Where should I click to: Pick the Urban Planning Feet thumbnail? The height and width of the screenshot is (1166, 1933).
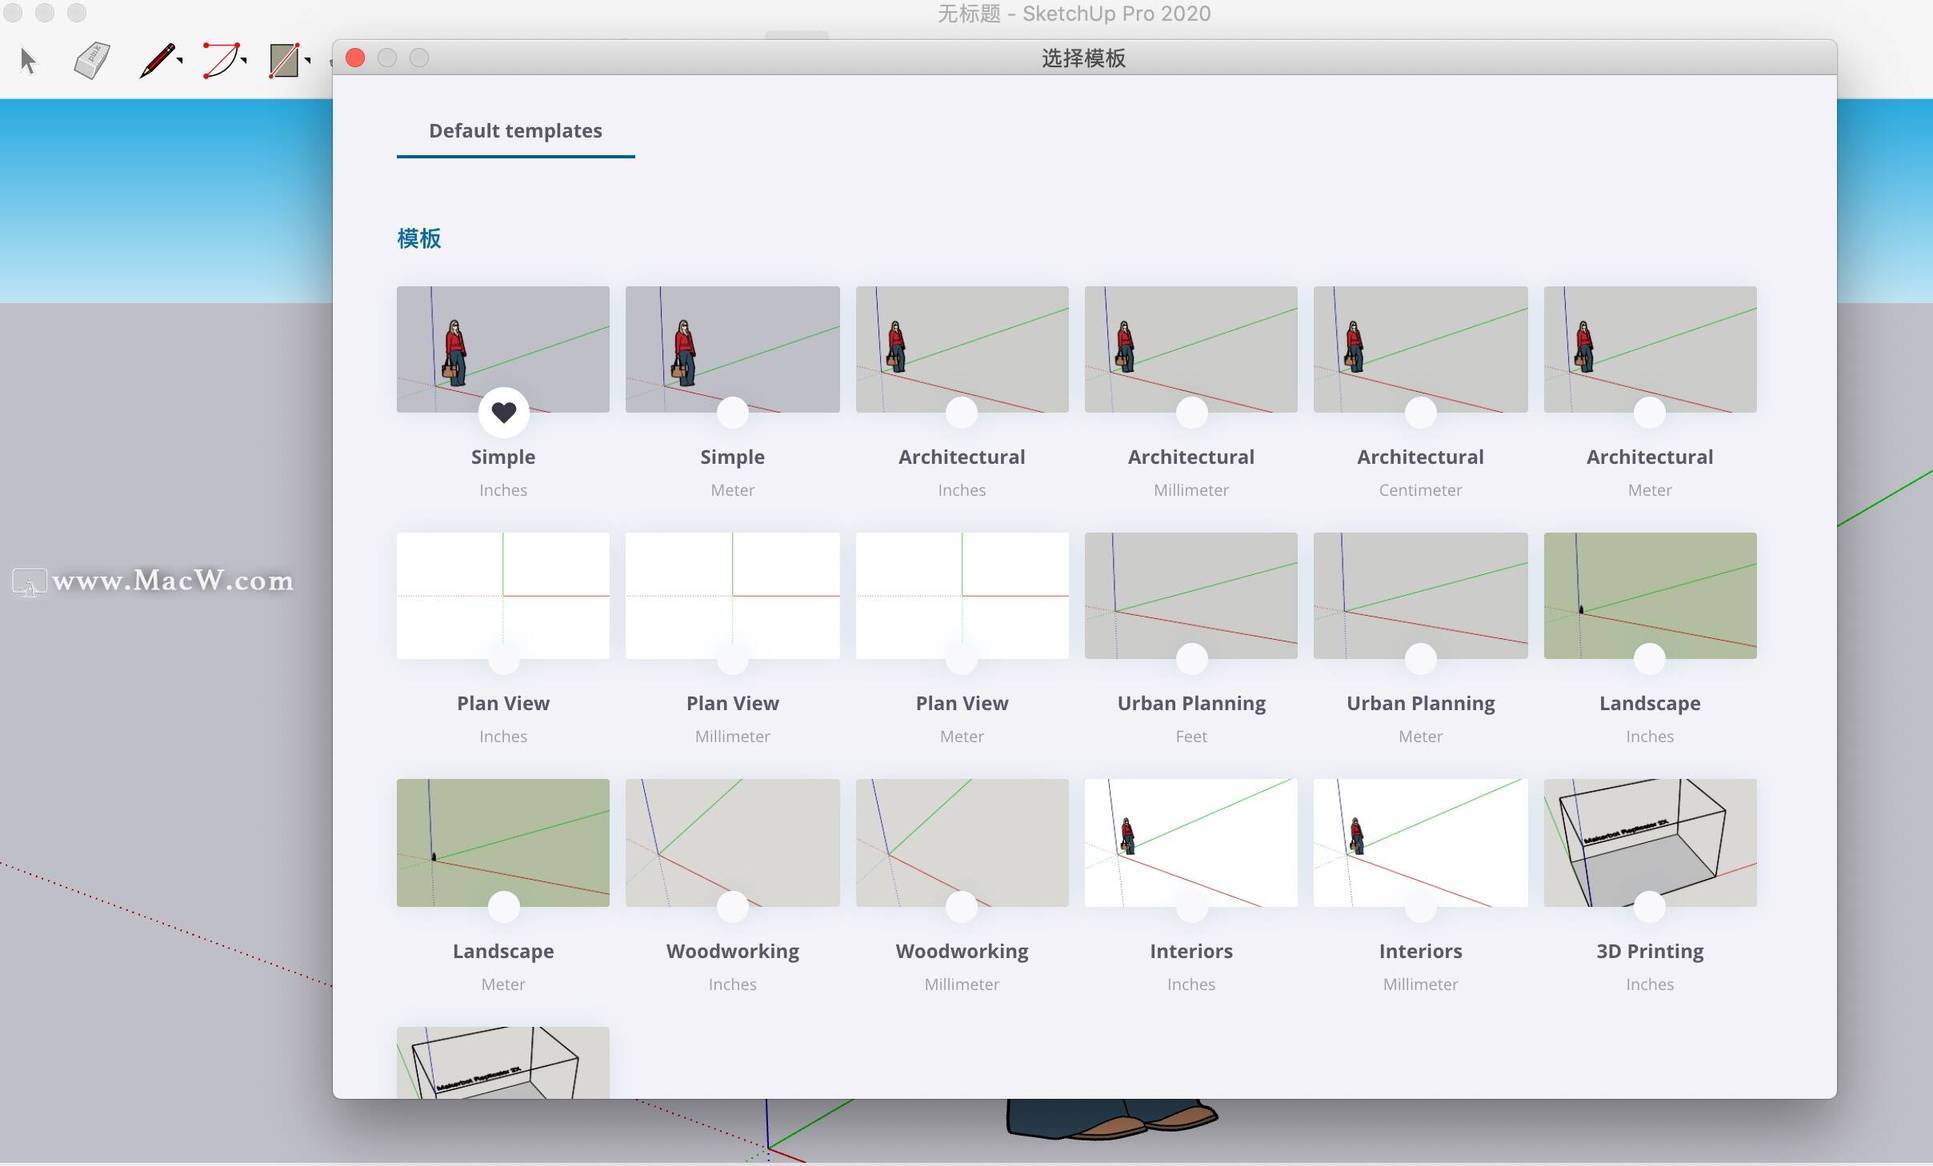[x=1191, y=595]
